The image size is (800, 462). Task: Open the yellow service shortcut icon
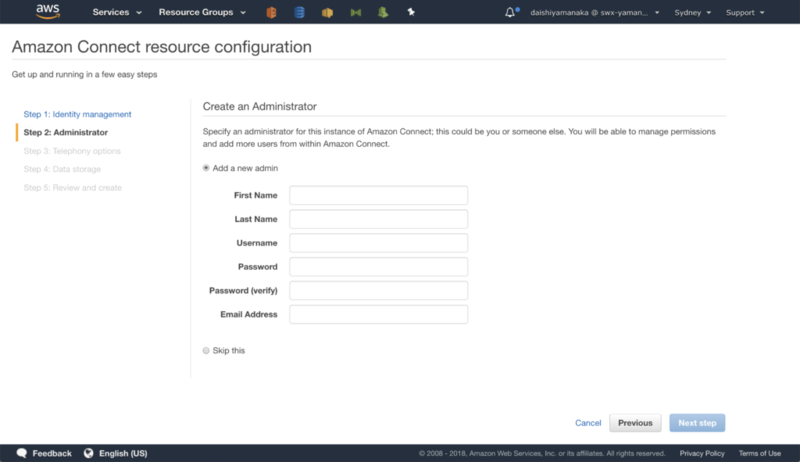click(x=328, y=12)
